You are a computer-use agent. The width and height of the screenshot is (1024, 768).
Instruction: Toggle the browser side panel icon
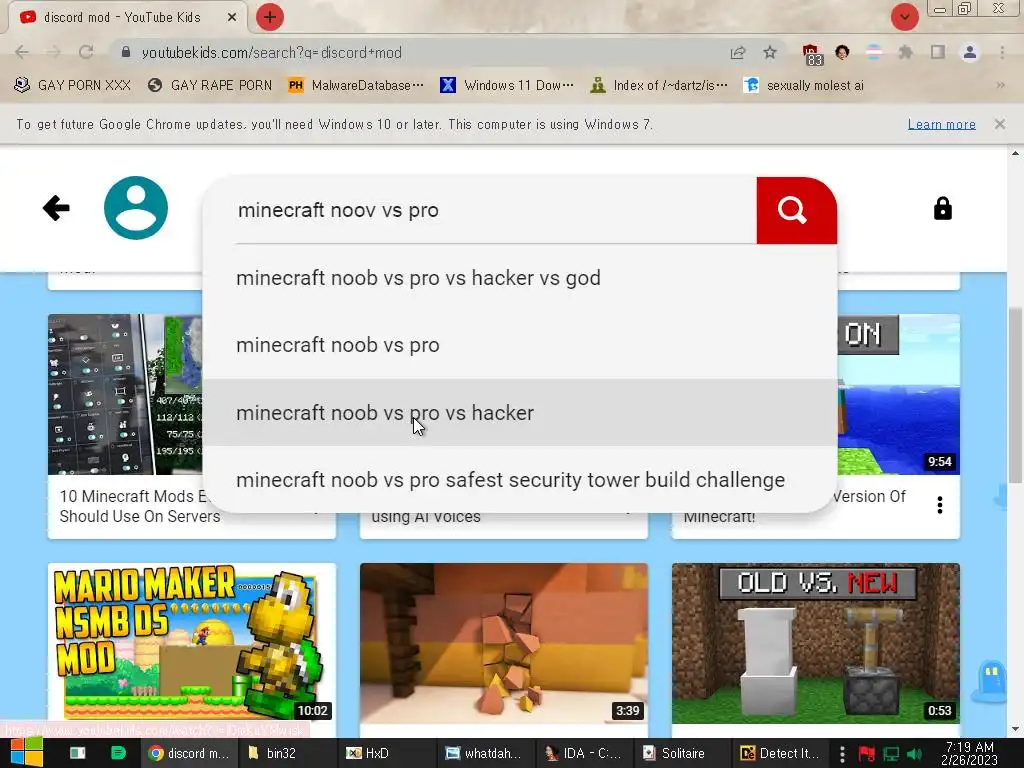[x=938, y=52]
